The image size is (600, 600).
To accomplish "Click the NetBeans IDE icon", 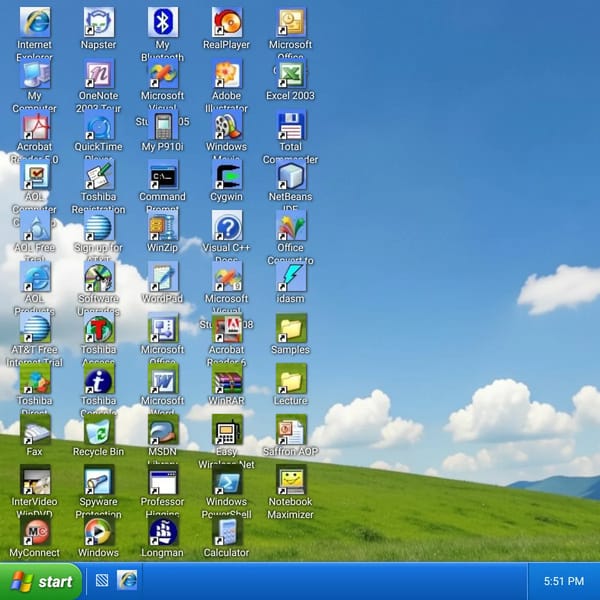I will tap(290, 175).
